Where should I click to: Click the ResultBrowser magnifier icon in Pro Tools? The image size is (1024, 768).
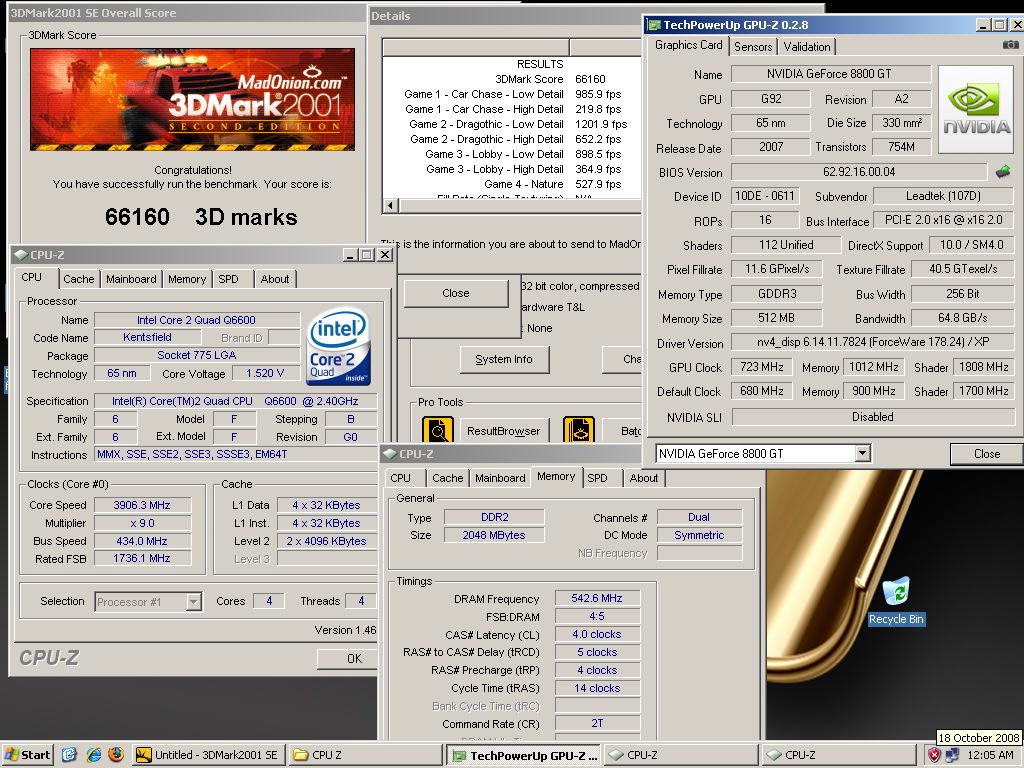click(x=438, y=430)
